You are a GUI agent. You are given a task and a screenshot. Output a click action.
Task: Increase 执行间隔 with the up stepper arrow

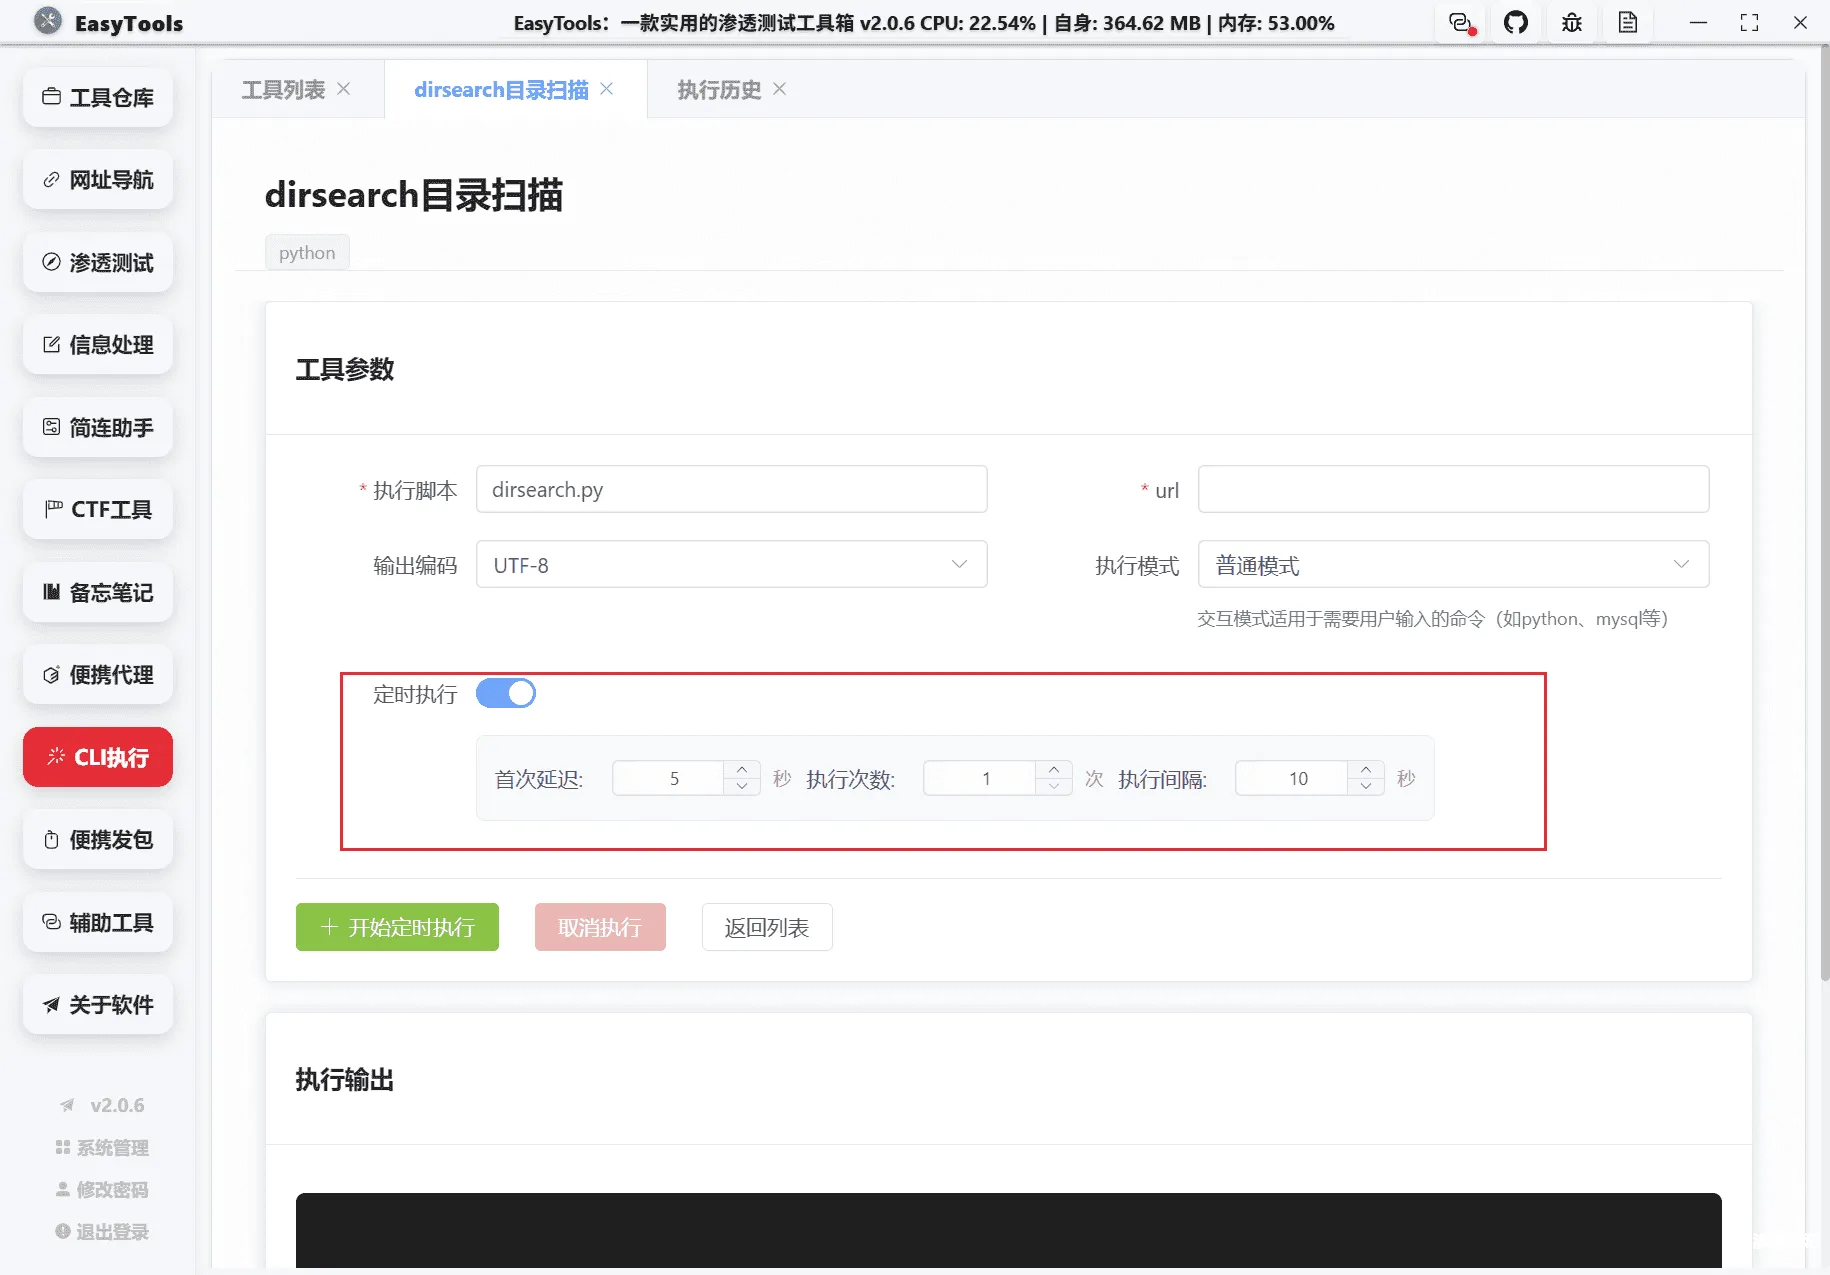click(1364, 770)
